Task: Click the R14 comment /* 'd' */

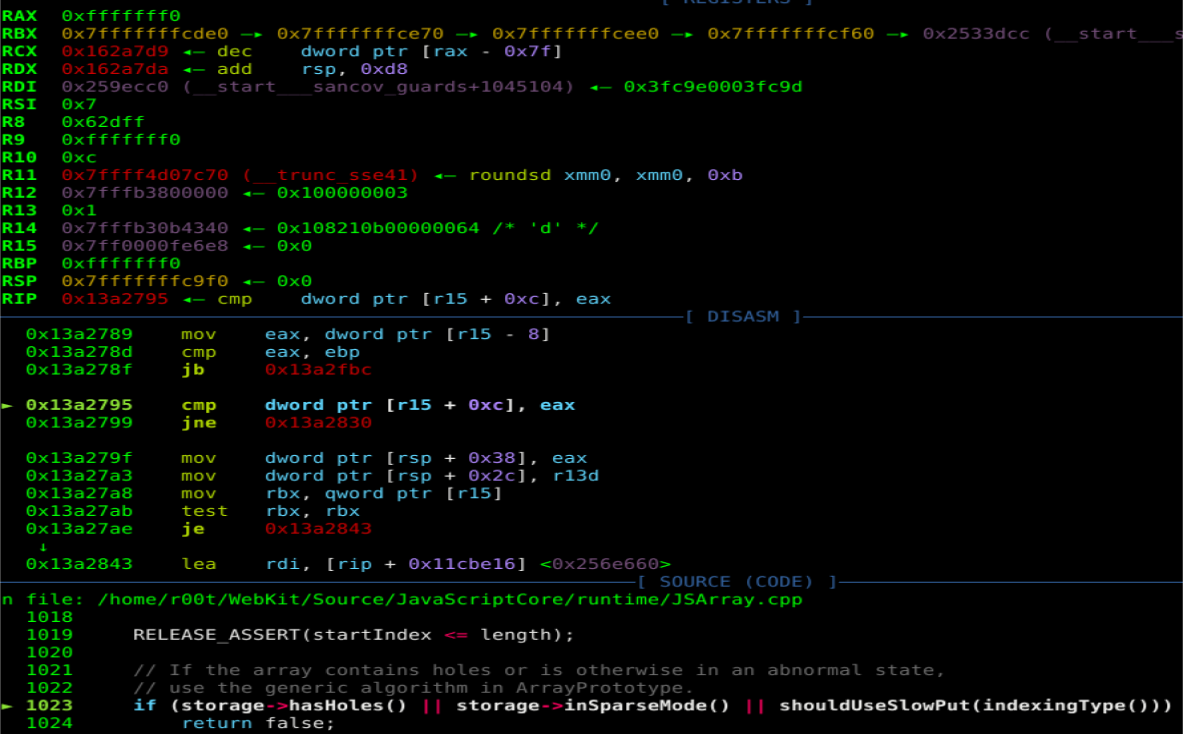Action: coord(546,228)
